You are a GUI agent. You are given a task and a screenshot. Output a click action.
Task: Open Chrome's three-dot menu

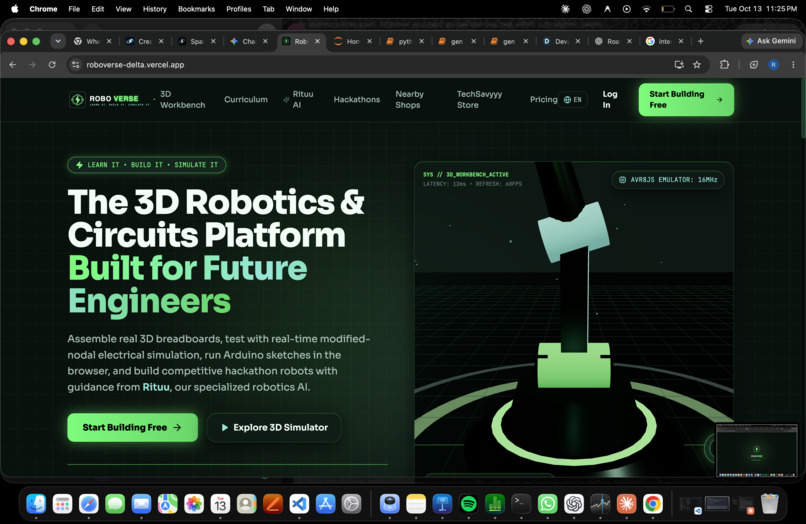793,65
